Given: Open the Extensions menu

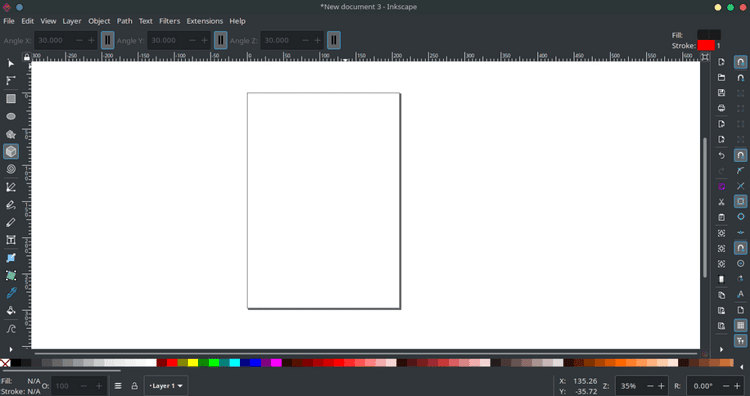Looking at the screenshot, I should [x=204, y=21].
